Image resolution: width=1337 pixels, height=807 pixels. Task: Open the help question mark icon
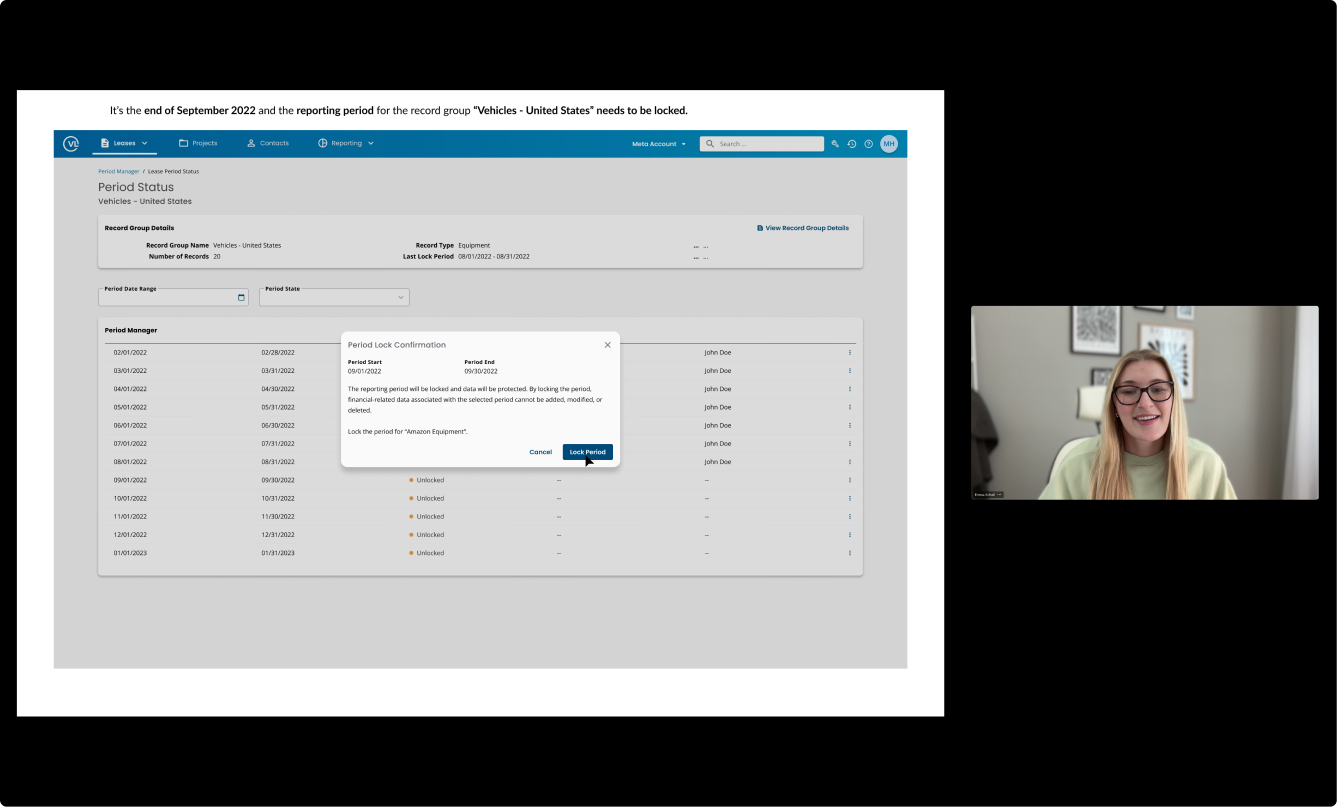point(868,144)
